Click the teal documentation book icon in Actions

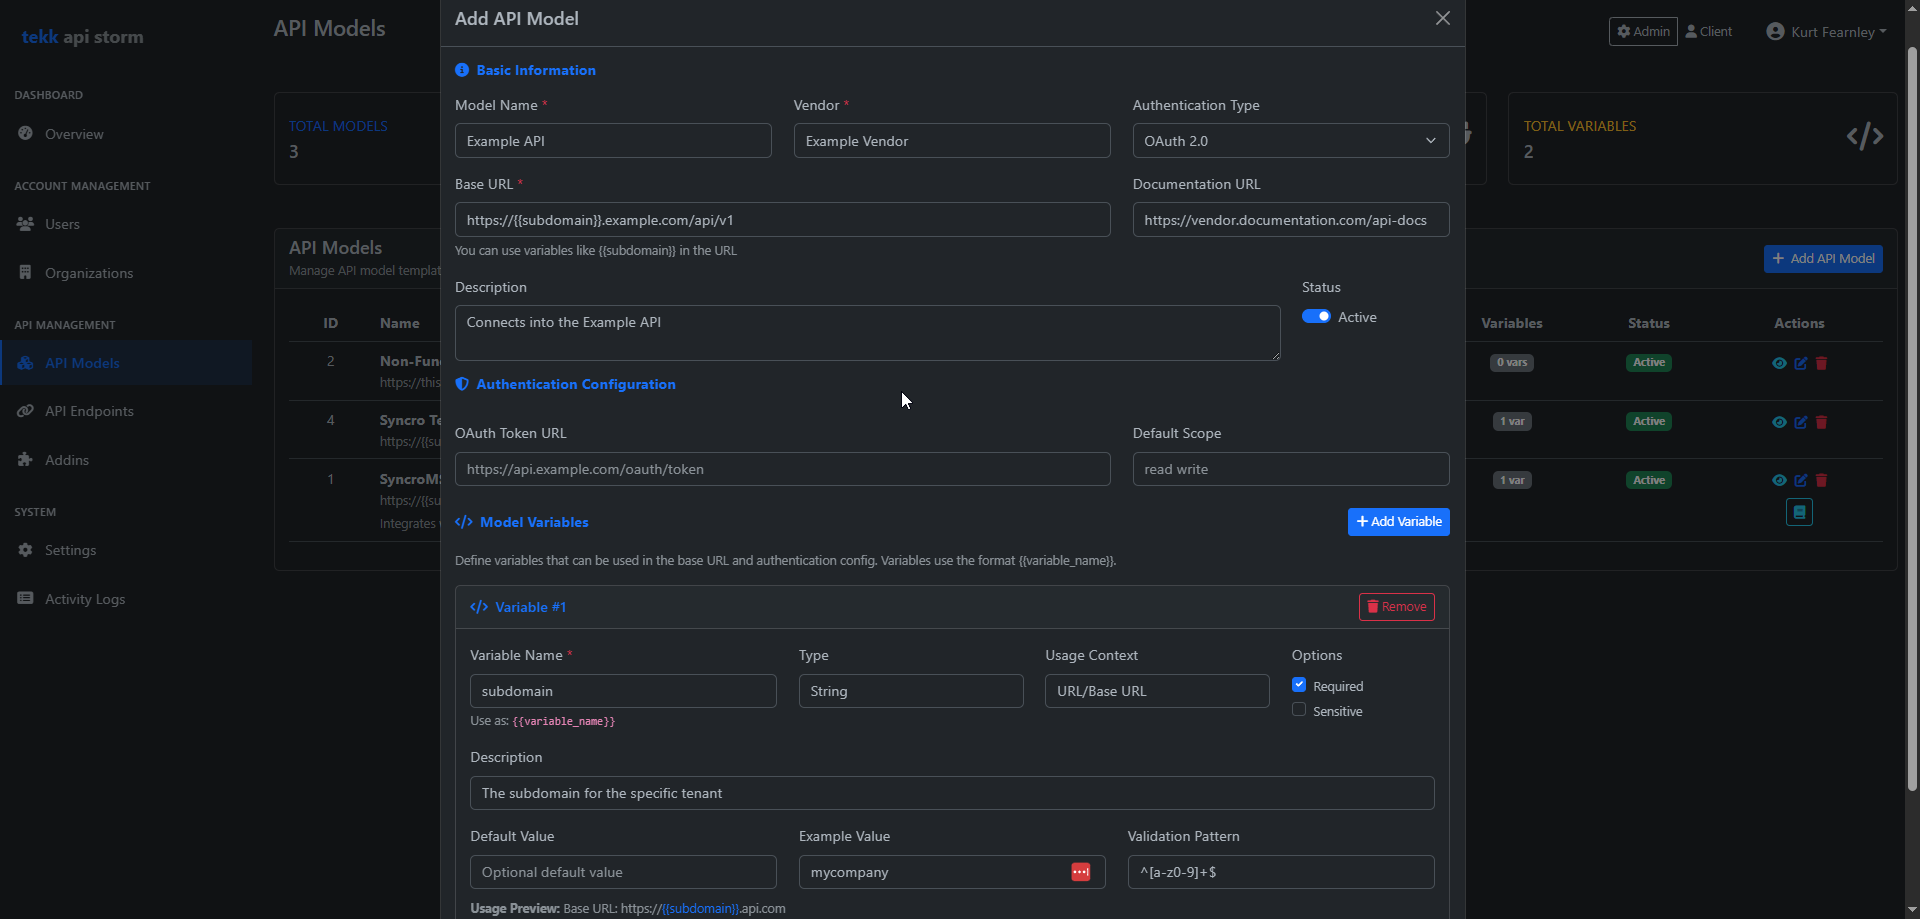pos(1799,512)
